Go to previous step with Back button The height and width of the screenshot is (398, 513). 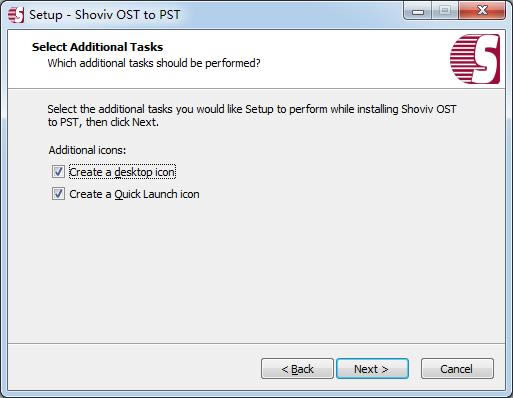coord(297,369)
